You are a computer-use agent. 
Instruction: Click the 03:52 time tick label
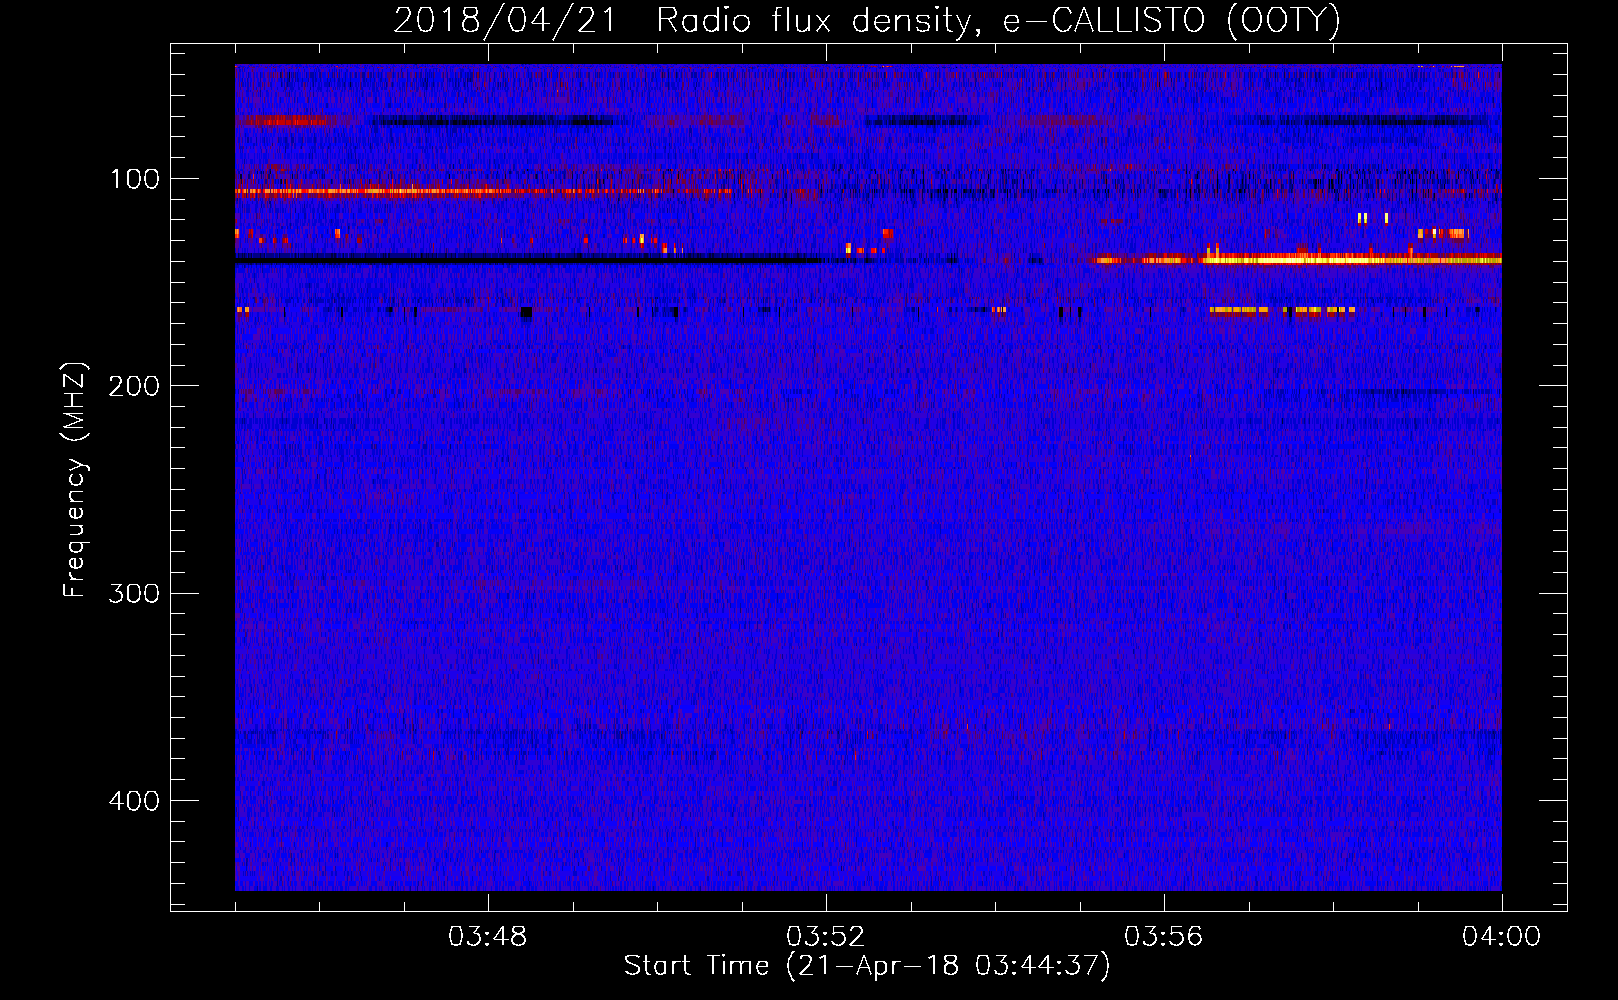(x=825, y=937)
